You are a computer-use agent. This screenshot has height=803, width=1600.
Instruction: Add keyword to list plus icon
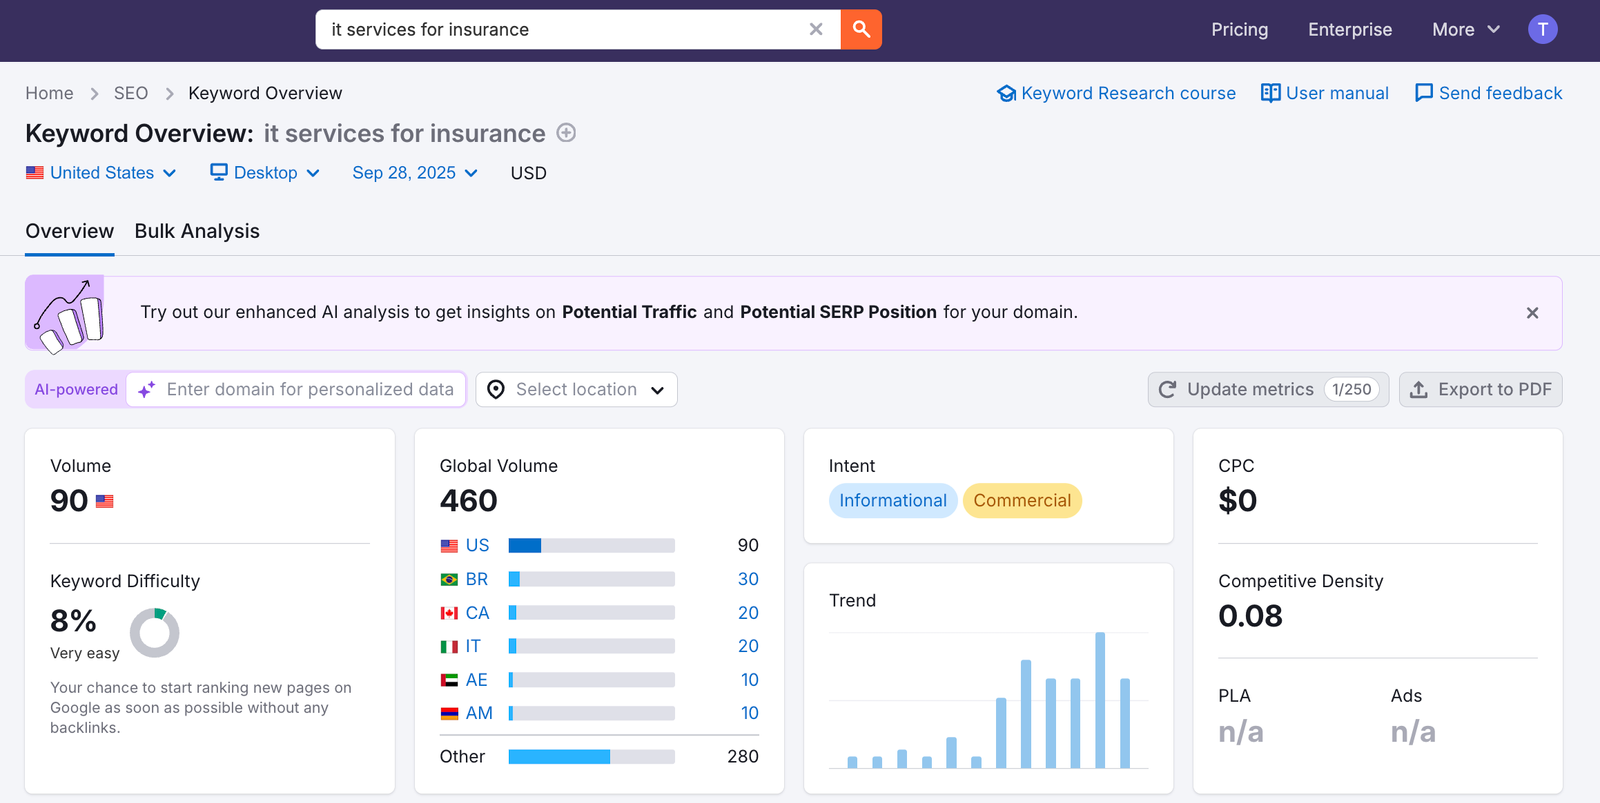(x=566, y=133)
